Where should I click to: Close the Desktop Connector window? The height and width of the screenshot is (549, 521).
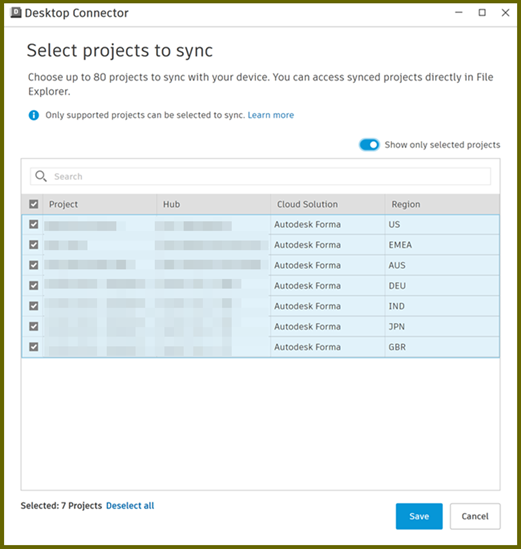click(x=505, y=13)
